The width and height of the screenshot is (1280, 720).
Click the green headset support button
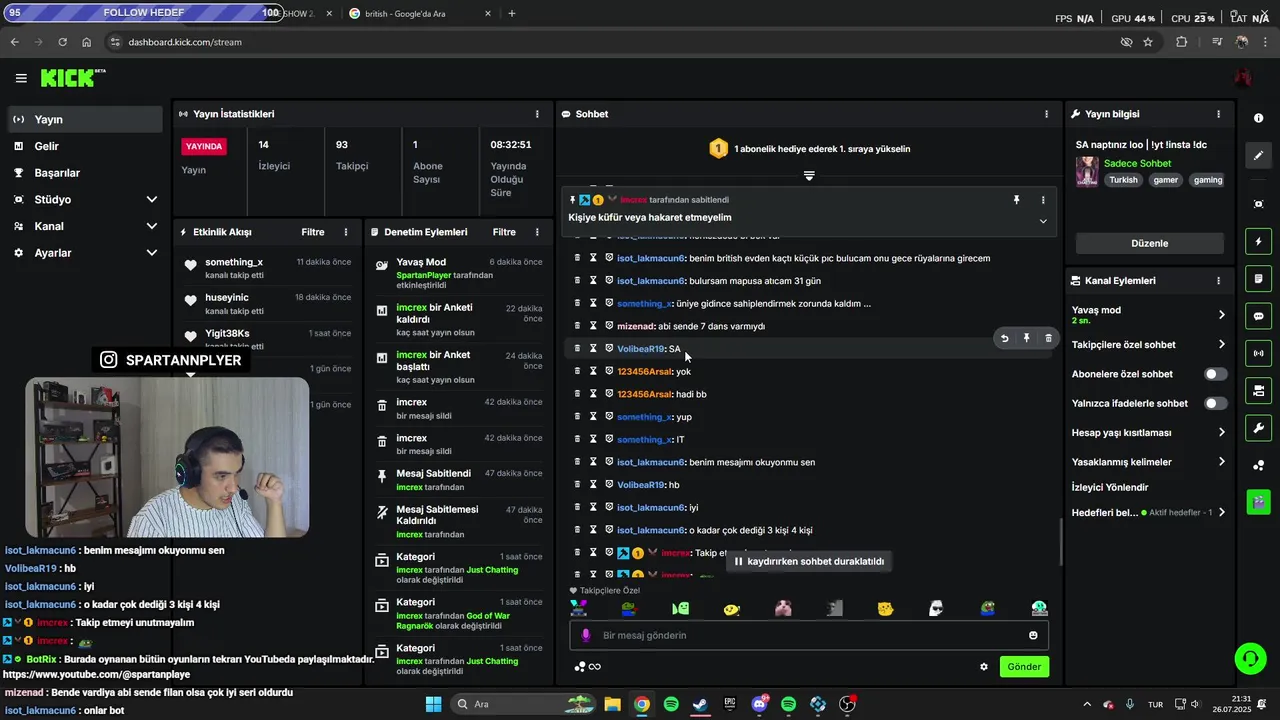(x=1250, y=658)
